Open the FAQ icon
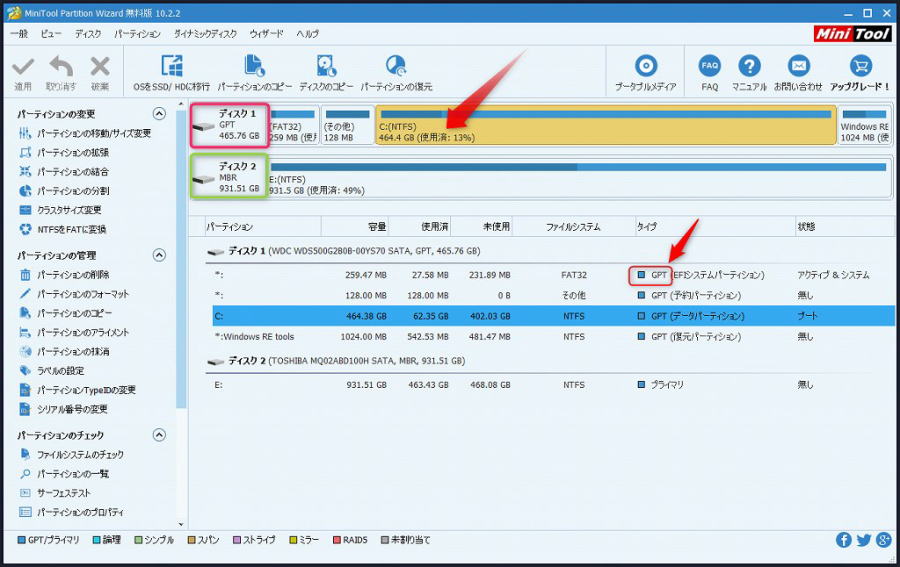The width and height of the screenshot is (900, 567). pyautogui.click(x=710, y=66)
